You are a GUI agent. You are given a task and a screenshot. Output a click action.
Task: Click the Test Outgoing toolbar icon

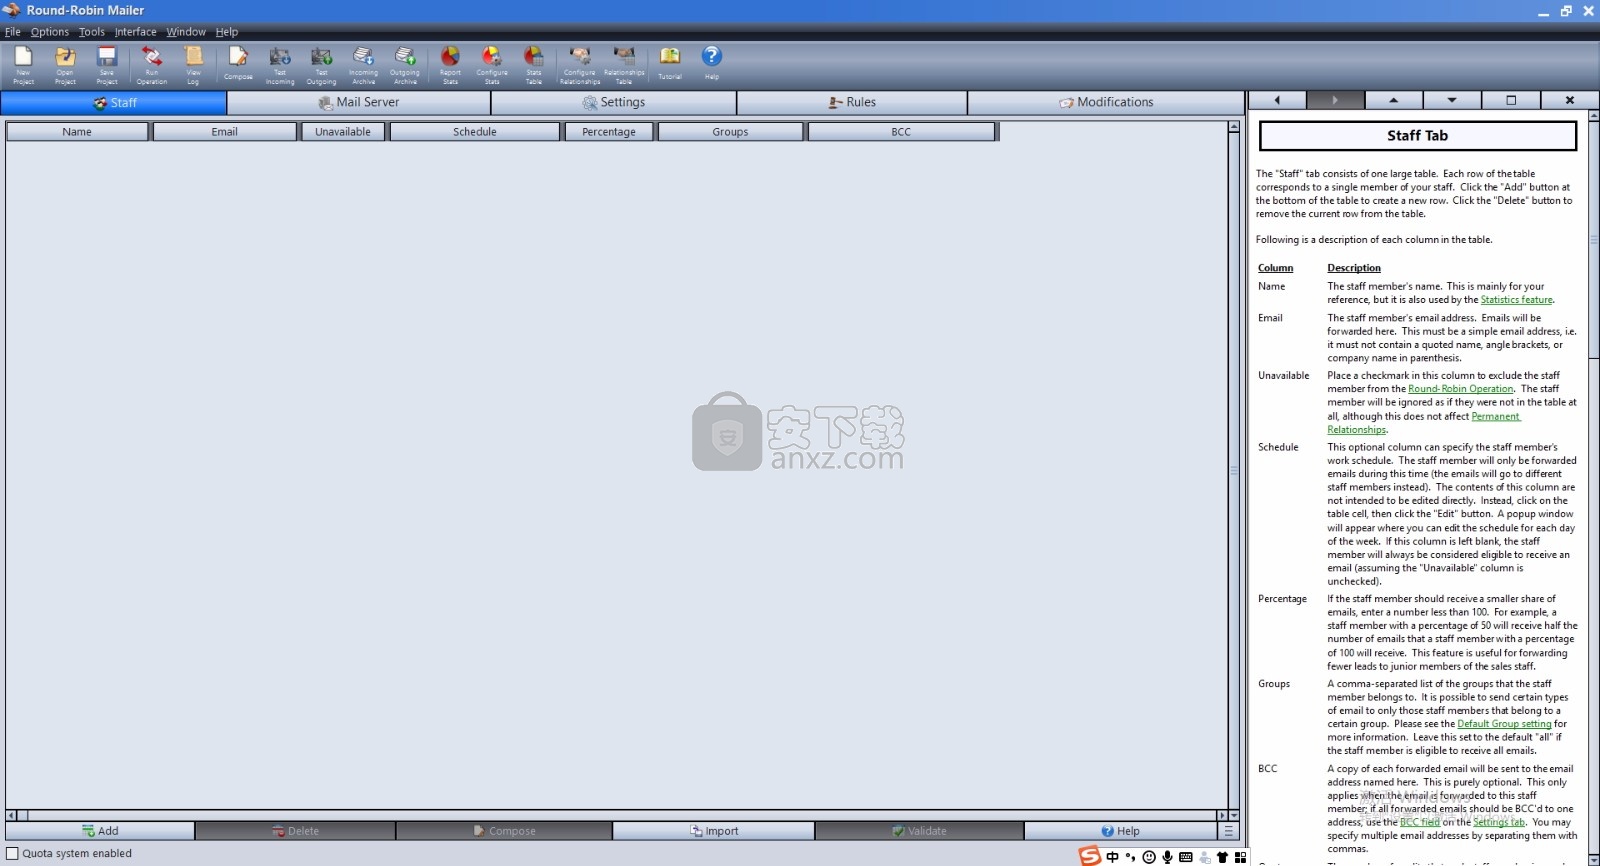pos(321,65)
